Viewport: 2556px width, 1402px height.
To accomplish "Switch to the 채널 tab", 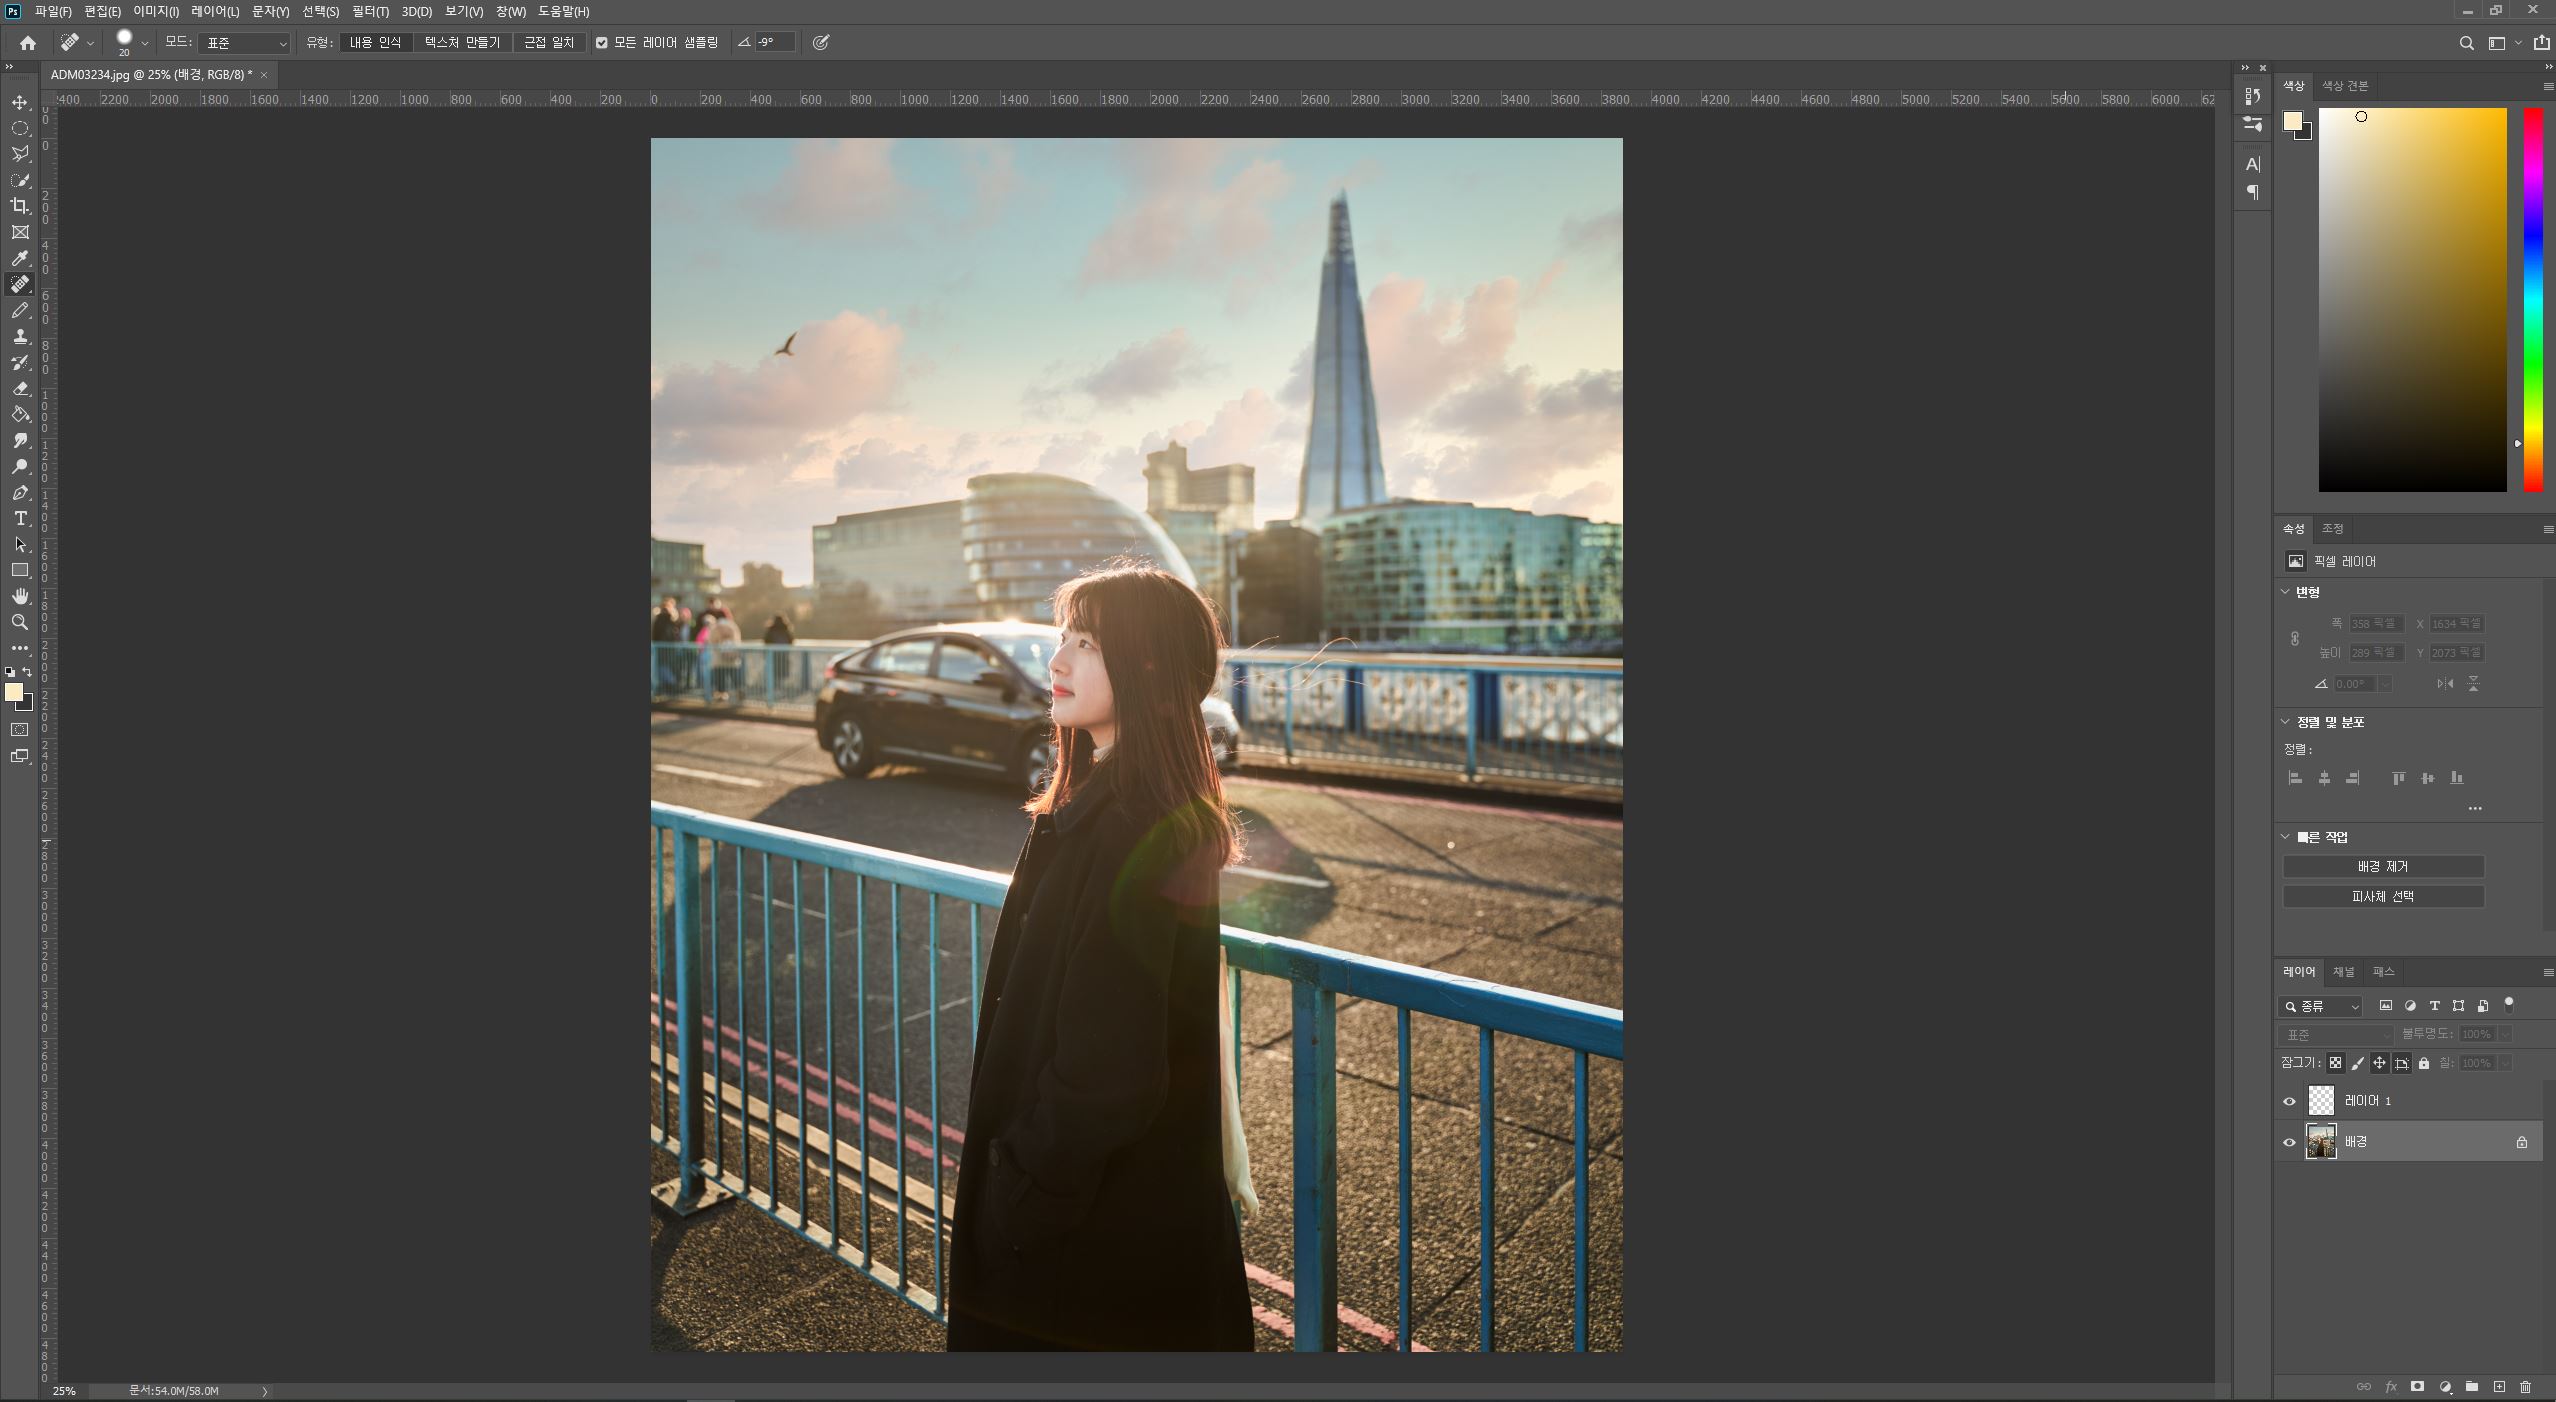I will [x=2343, y=971].
